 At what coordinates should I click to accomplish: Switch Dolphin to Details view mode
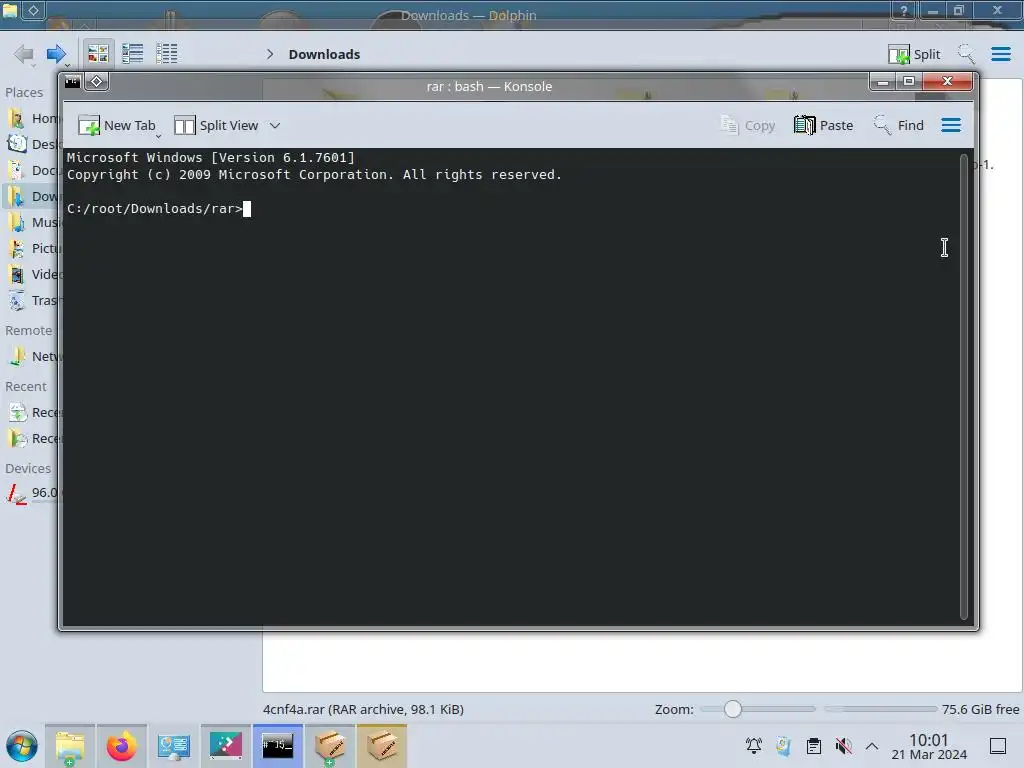tap(167, 54)
